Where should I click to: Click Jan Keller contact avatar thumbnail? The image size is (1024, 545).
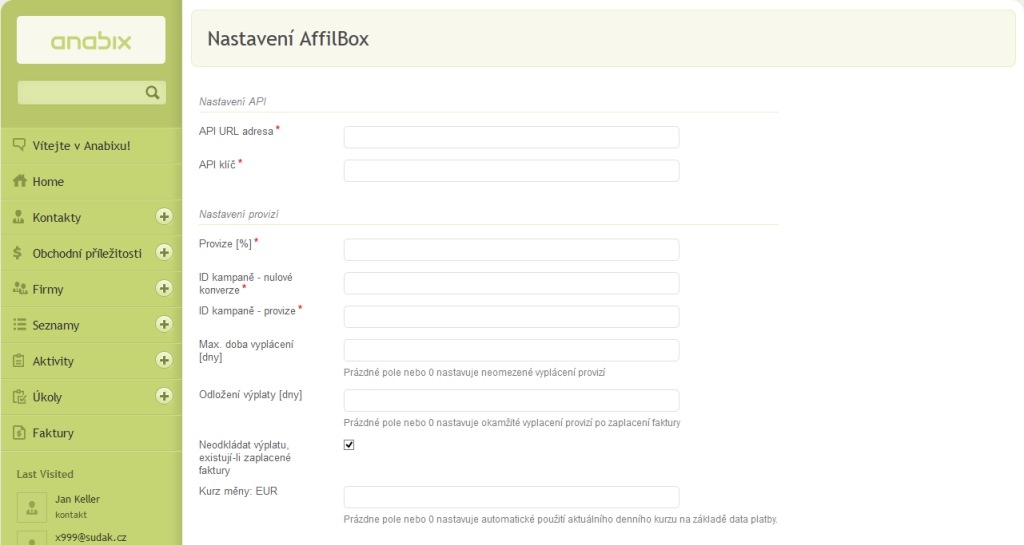click(x=31, y=507)
